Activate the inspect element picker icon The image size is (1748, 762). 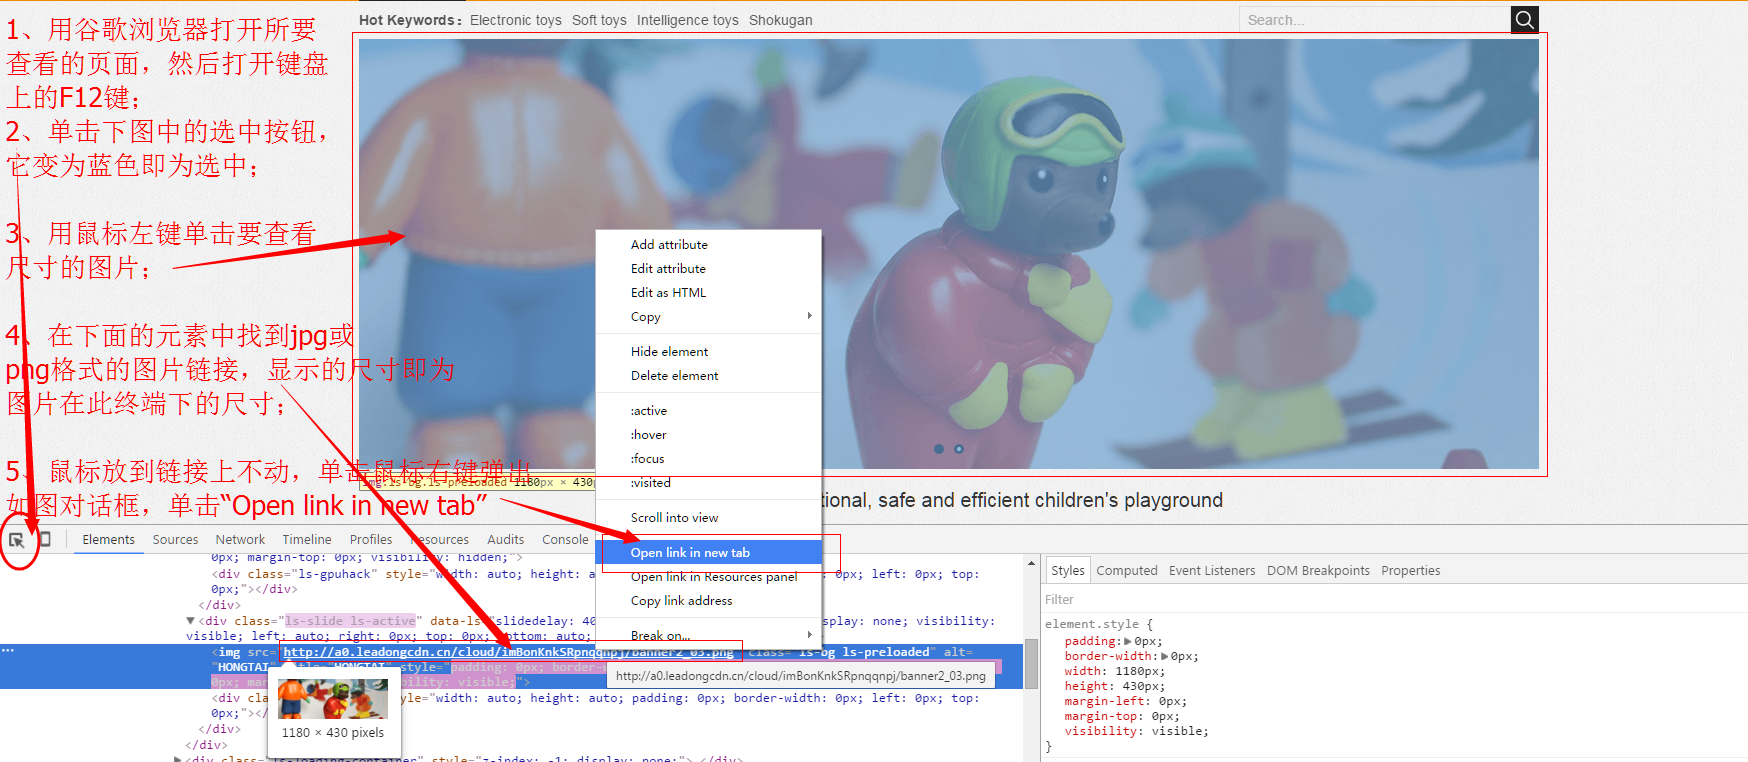pyautogui.click(x=16, y=540)
